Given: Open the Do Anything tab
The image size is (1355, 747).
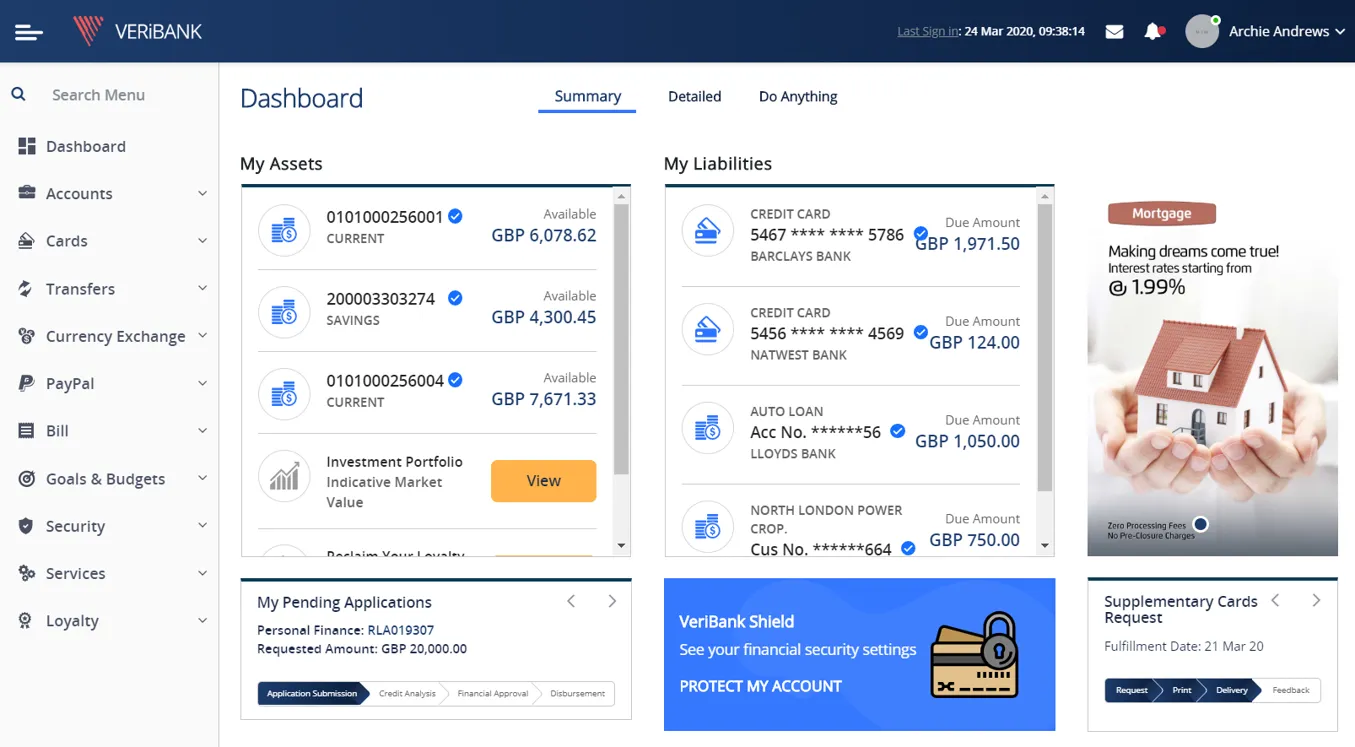Looking at the screenshot, I should (x=798, y=97).
